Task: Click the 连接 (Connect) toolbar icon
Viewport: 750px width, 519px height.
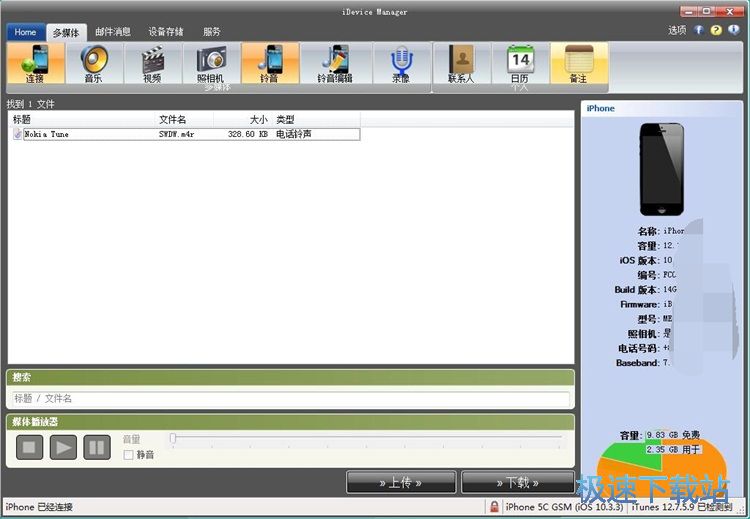Action: click(35, 64)
